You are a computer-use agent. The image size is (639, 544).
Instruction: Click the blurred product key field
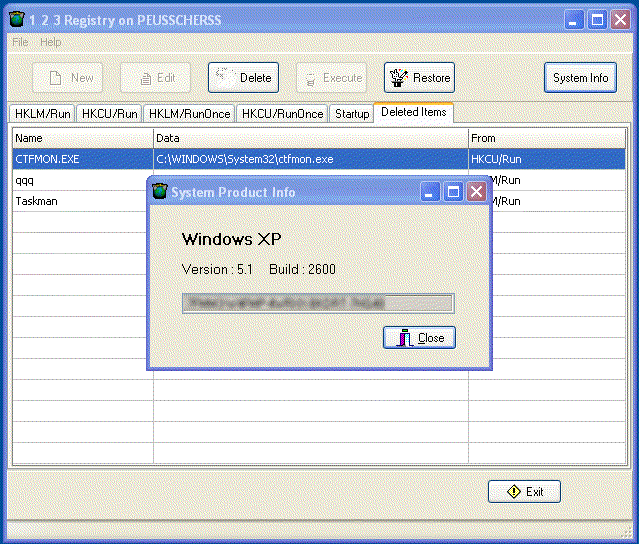pyautogui.click(x=318, y=303)
